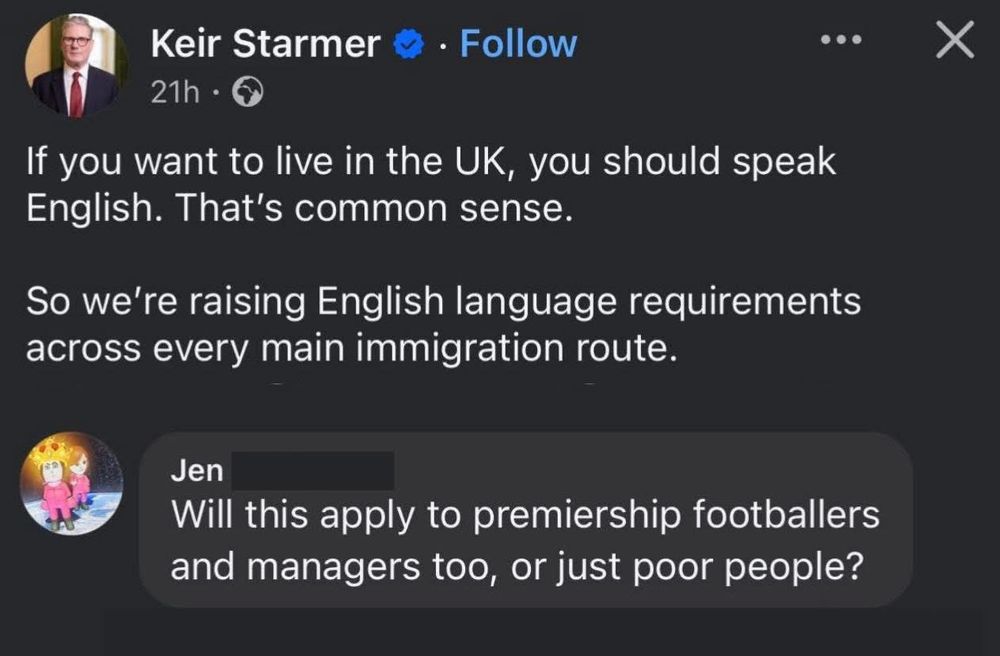This screenshot has width=1000, height=656.
Task: Click commenter name Jen
Action: coord(195,469)
